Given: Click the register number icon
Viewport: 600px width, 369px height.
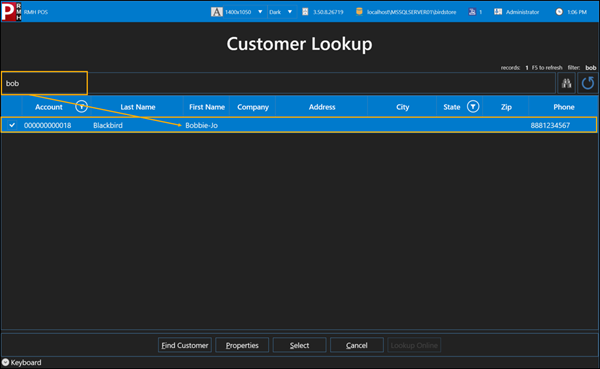Looking at the screenshot, I should pyautogui.click(x=472, y=12).
